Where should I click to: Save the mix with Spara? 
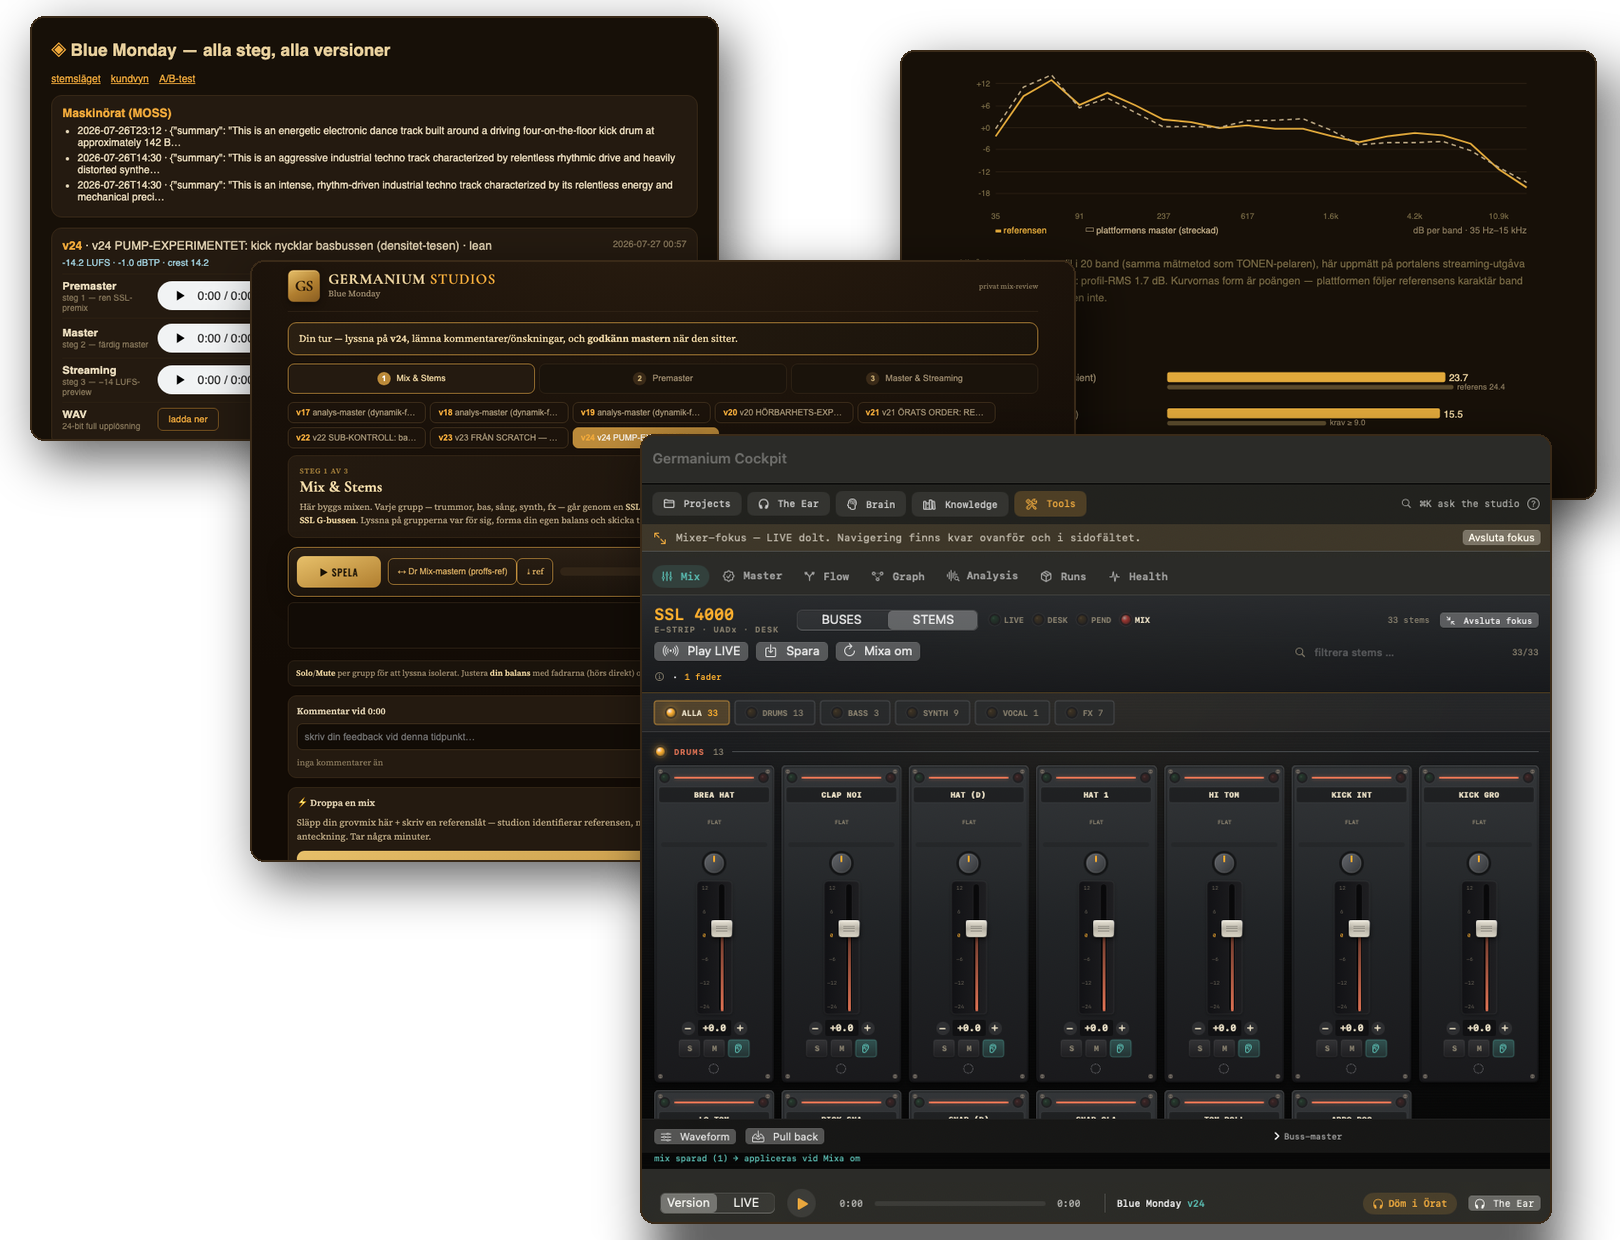tap(792, 651)
